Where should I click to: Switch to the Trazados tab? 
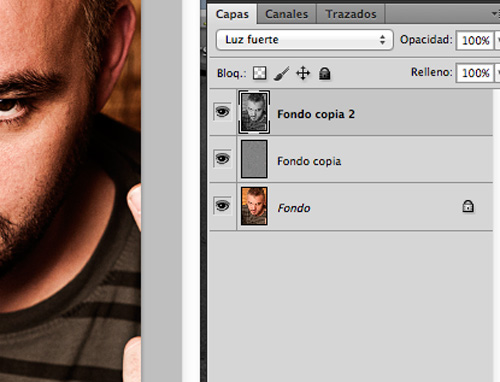pyautogui.click(x=351, y=14)
